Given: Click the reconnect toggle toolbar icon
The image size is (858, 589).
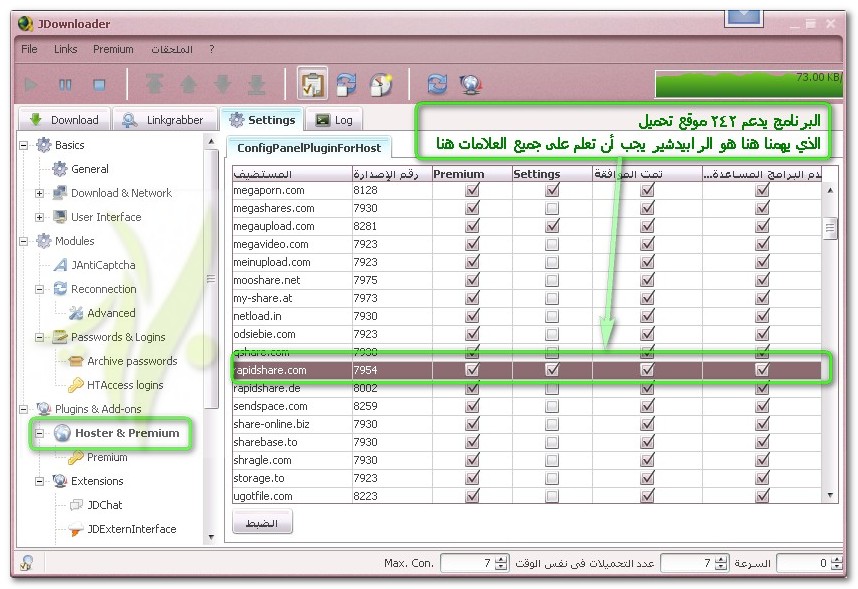Looking at the screenshot, I should [346, 84].
